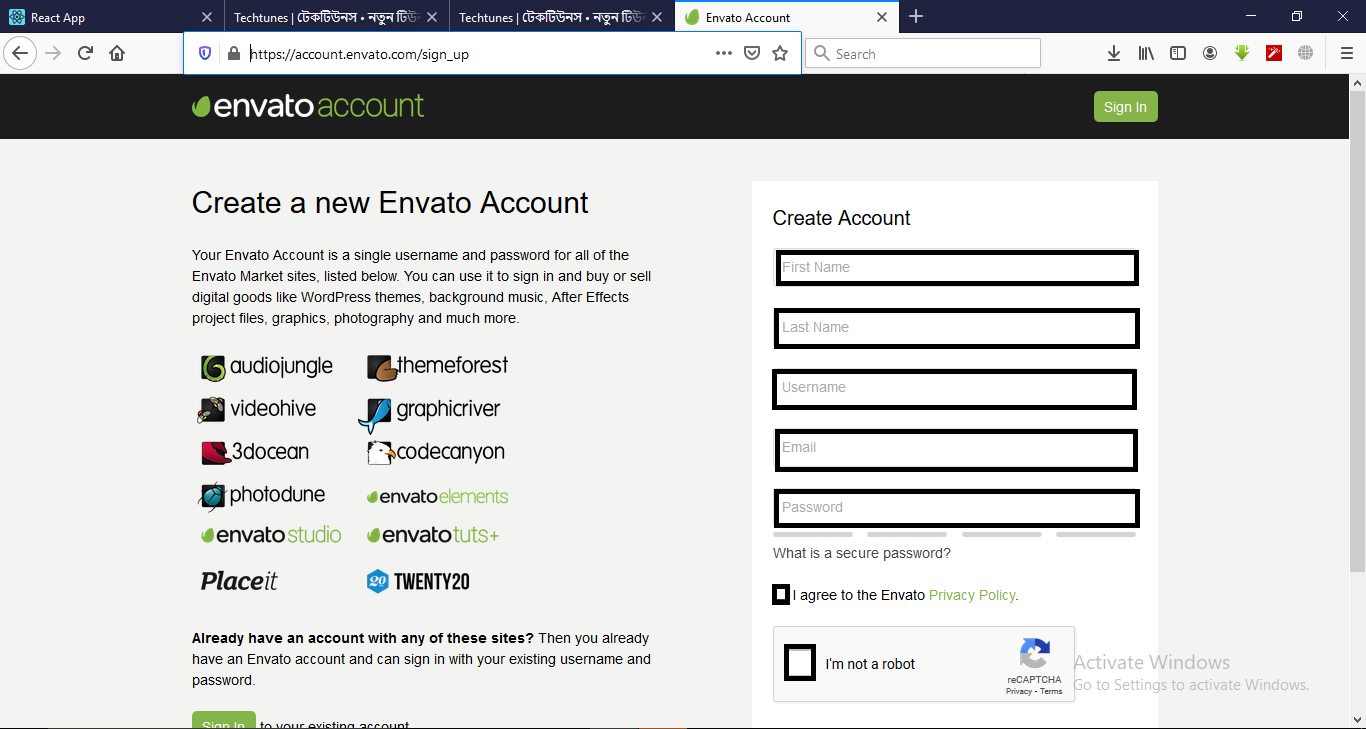Bookmark this page with the star
Screen dimensions: 1366x729
(780, 54)
